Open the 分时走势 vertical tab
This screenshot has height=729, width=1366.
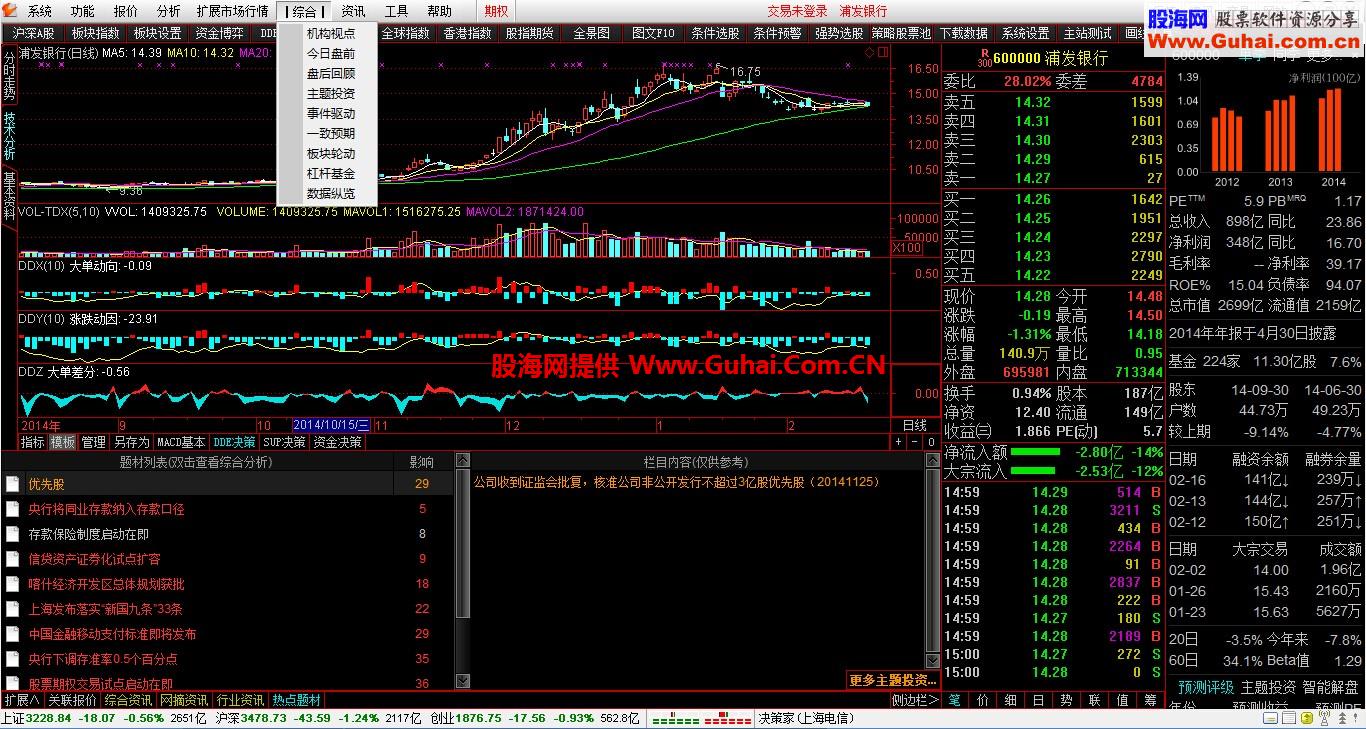tap(9, 75)
